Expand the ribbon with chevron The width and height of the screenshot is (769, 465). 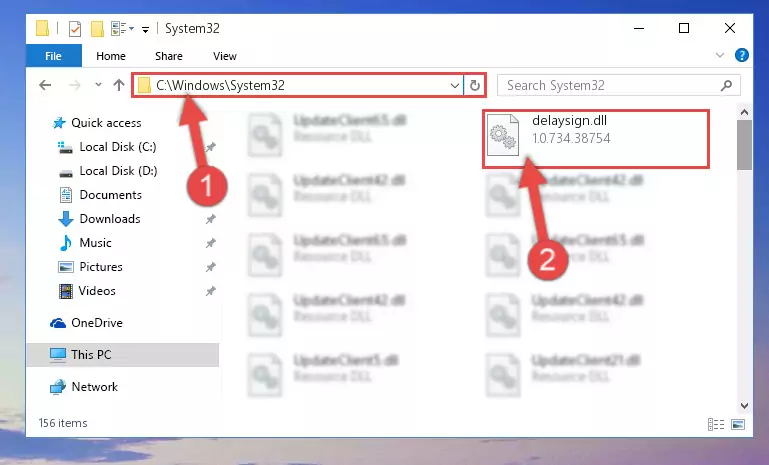click(x=719, y=55)
